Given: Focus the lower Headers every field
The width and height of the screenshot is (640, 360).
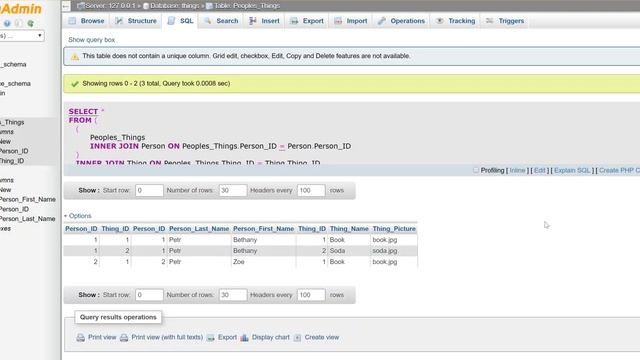Looking at the screenshot, I should [x=311, y=295].
